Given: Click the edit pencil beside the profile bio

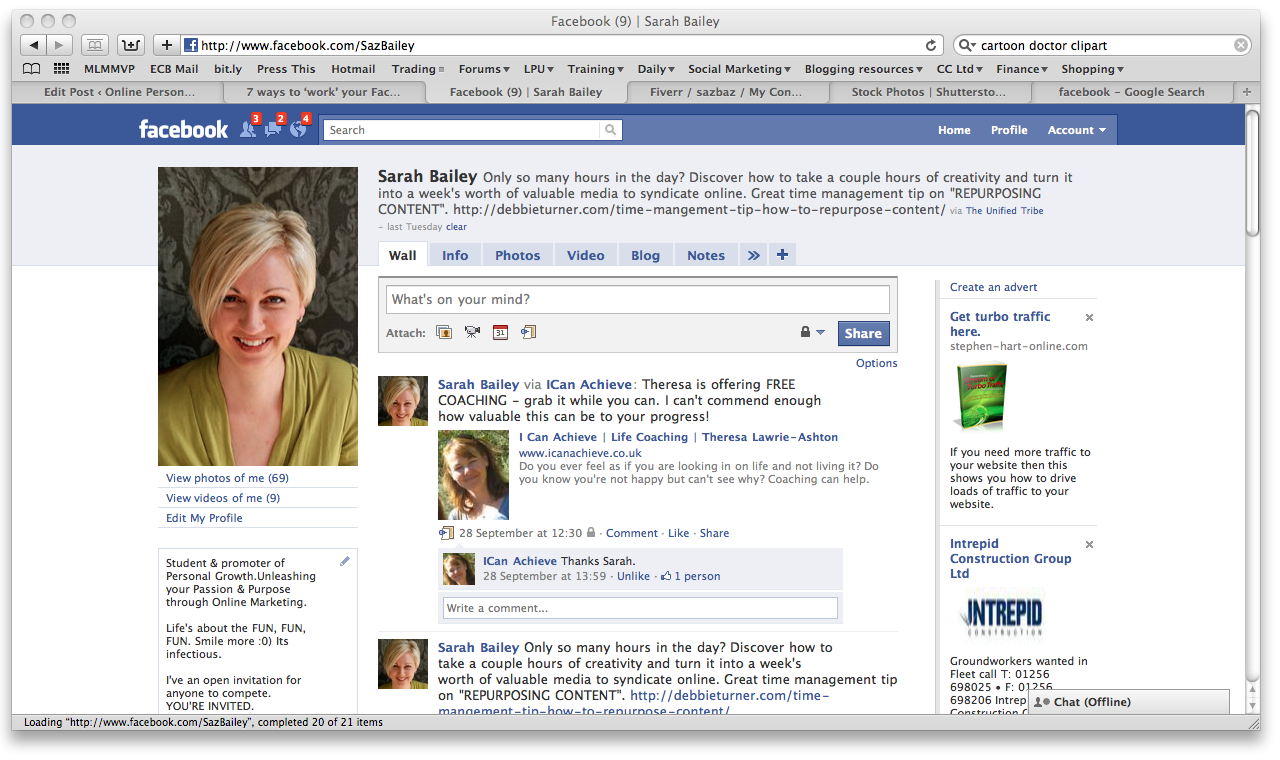Looking at the screenshot, I should point(344,561).
